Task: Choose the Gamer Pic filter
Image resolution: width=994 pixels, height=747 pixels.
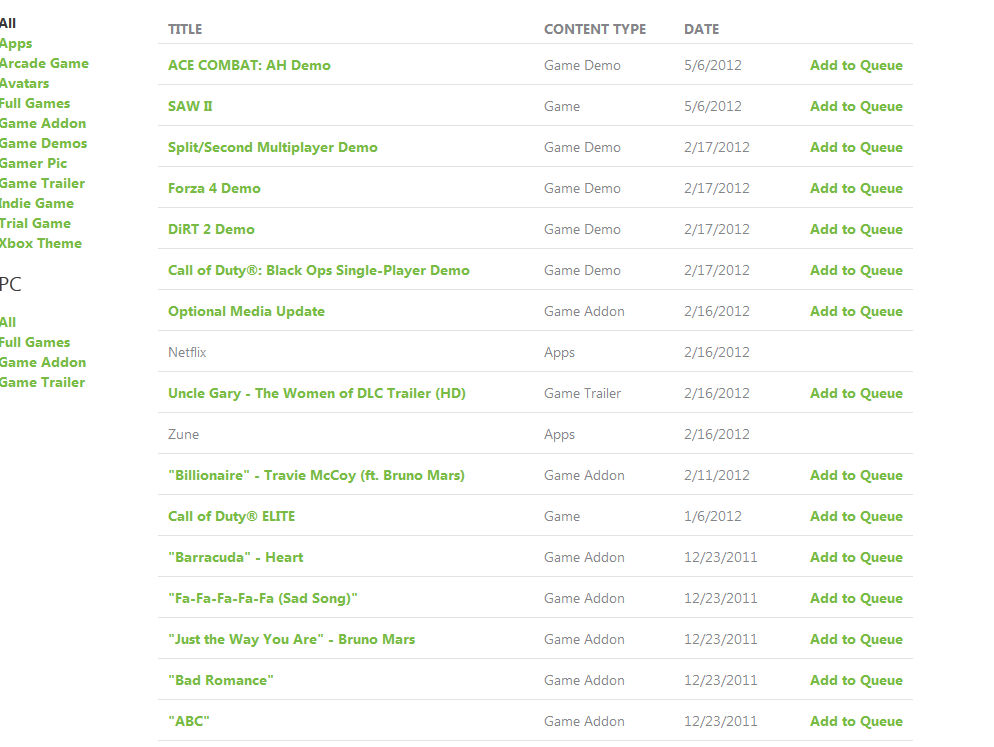Action: coord(33,163)
